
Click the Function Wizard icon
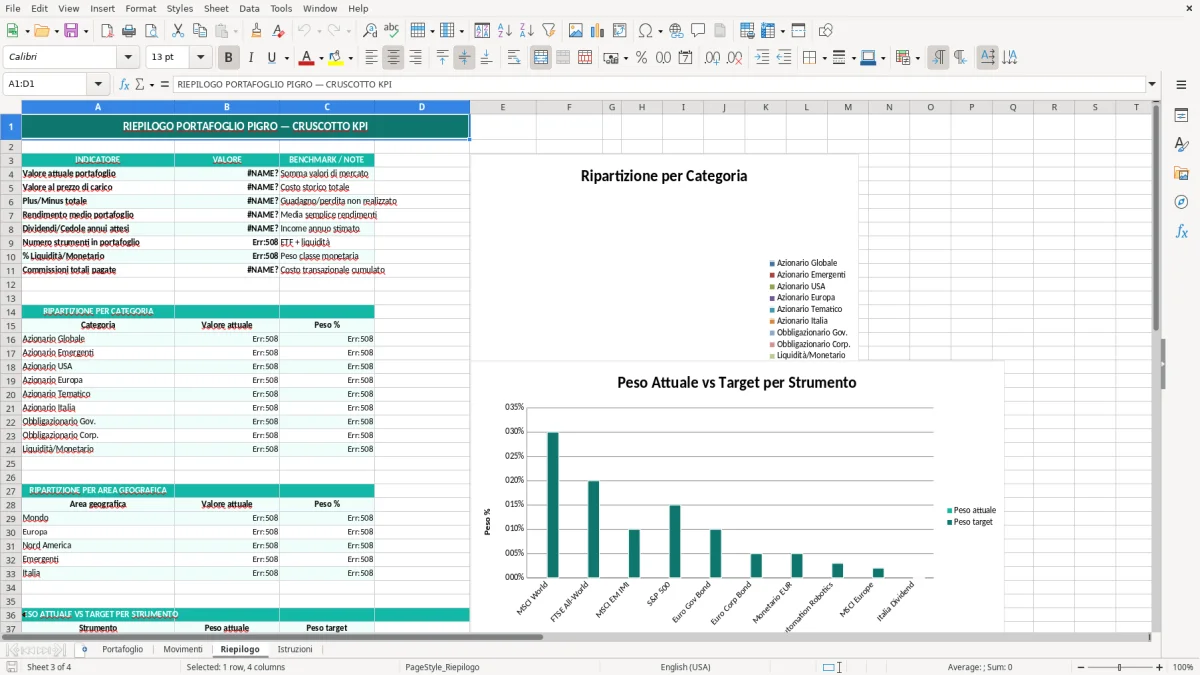click(124, 85)
